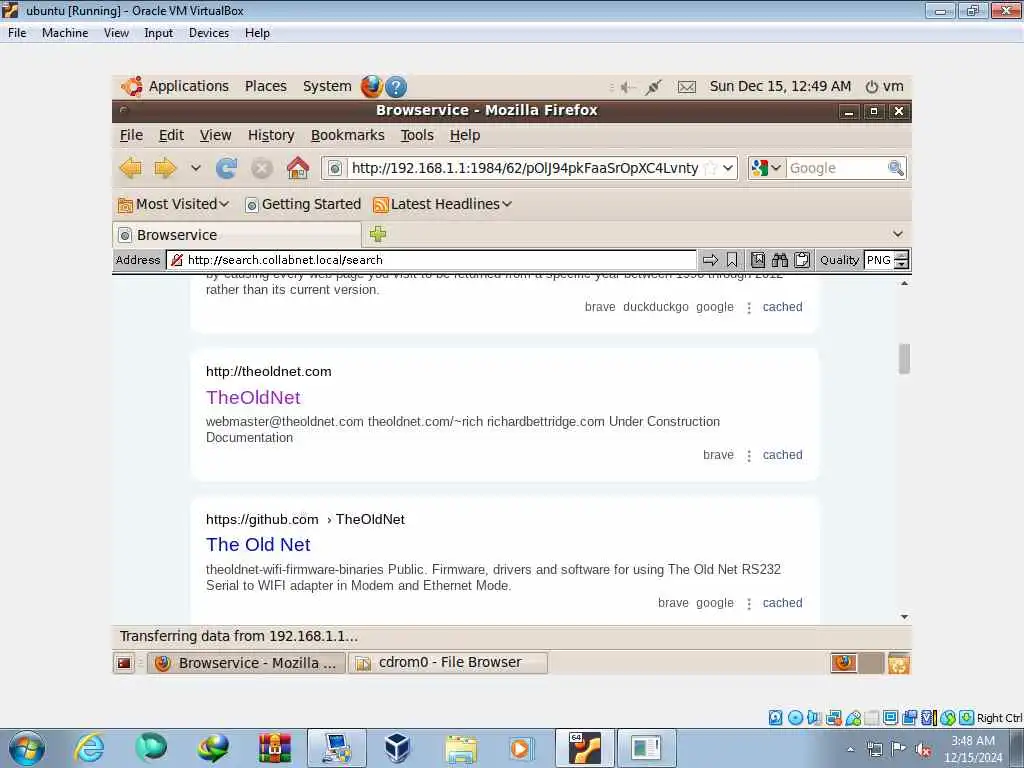Click the page vertical scrollbar thumb
This screenshot has height=768, width=1024.
pyautogui.click(x=904, y=359)
